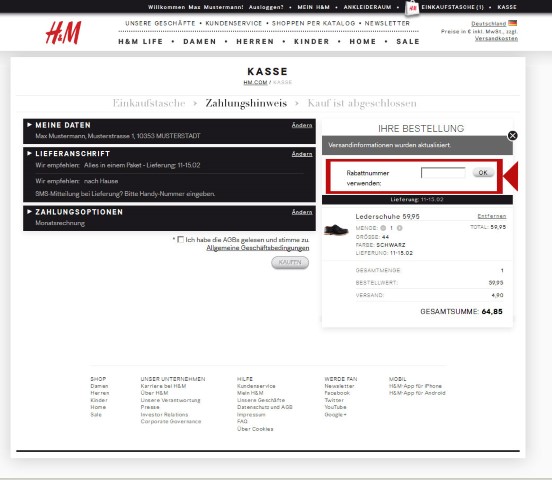This screenshot has width=552, height=480.
Task: Click HM.COM breadcrumb link
Action: click(x=255, y=82)
